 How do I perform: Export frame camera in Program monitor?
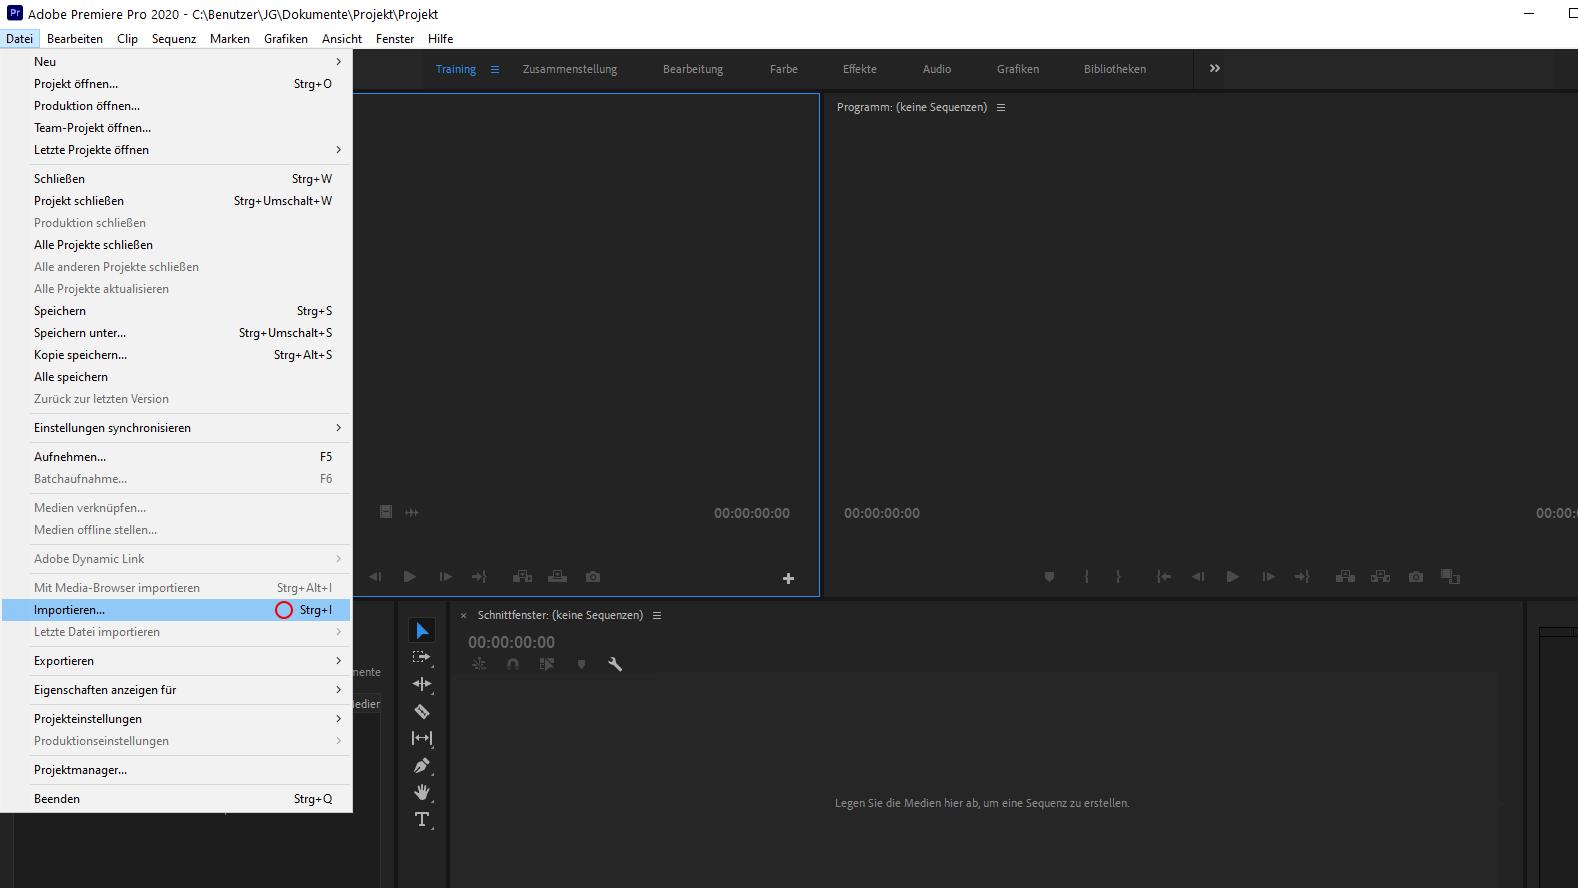[x=1416, y=577]
